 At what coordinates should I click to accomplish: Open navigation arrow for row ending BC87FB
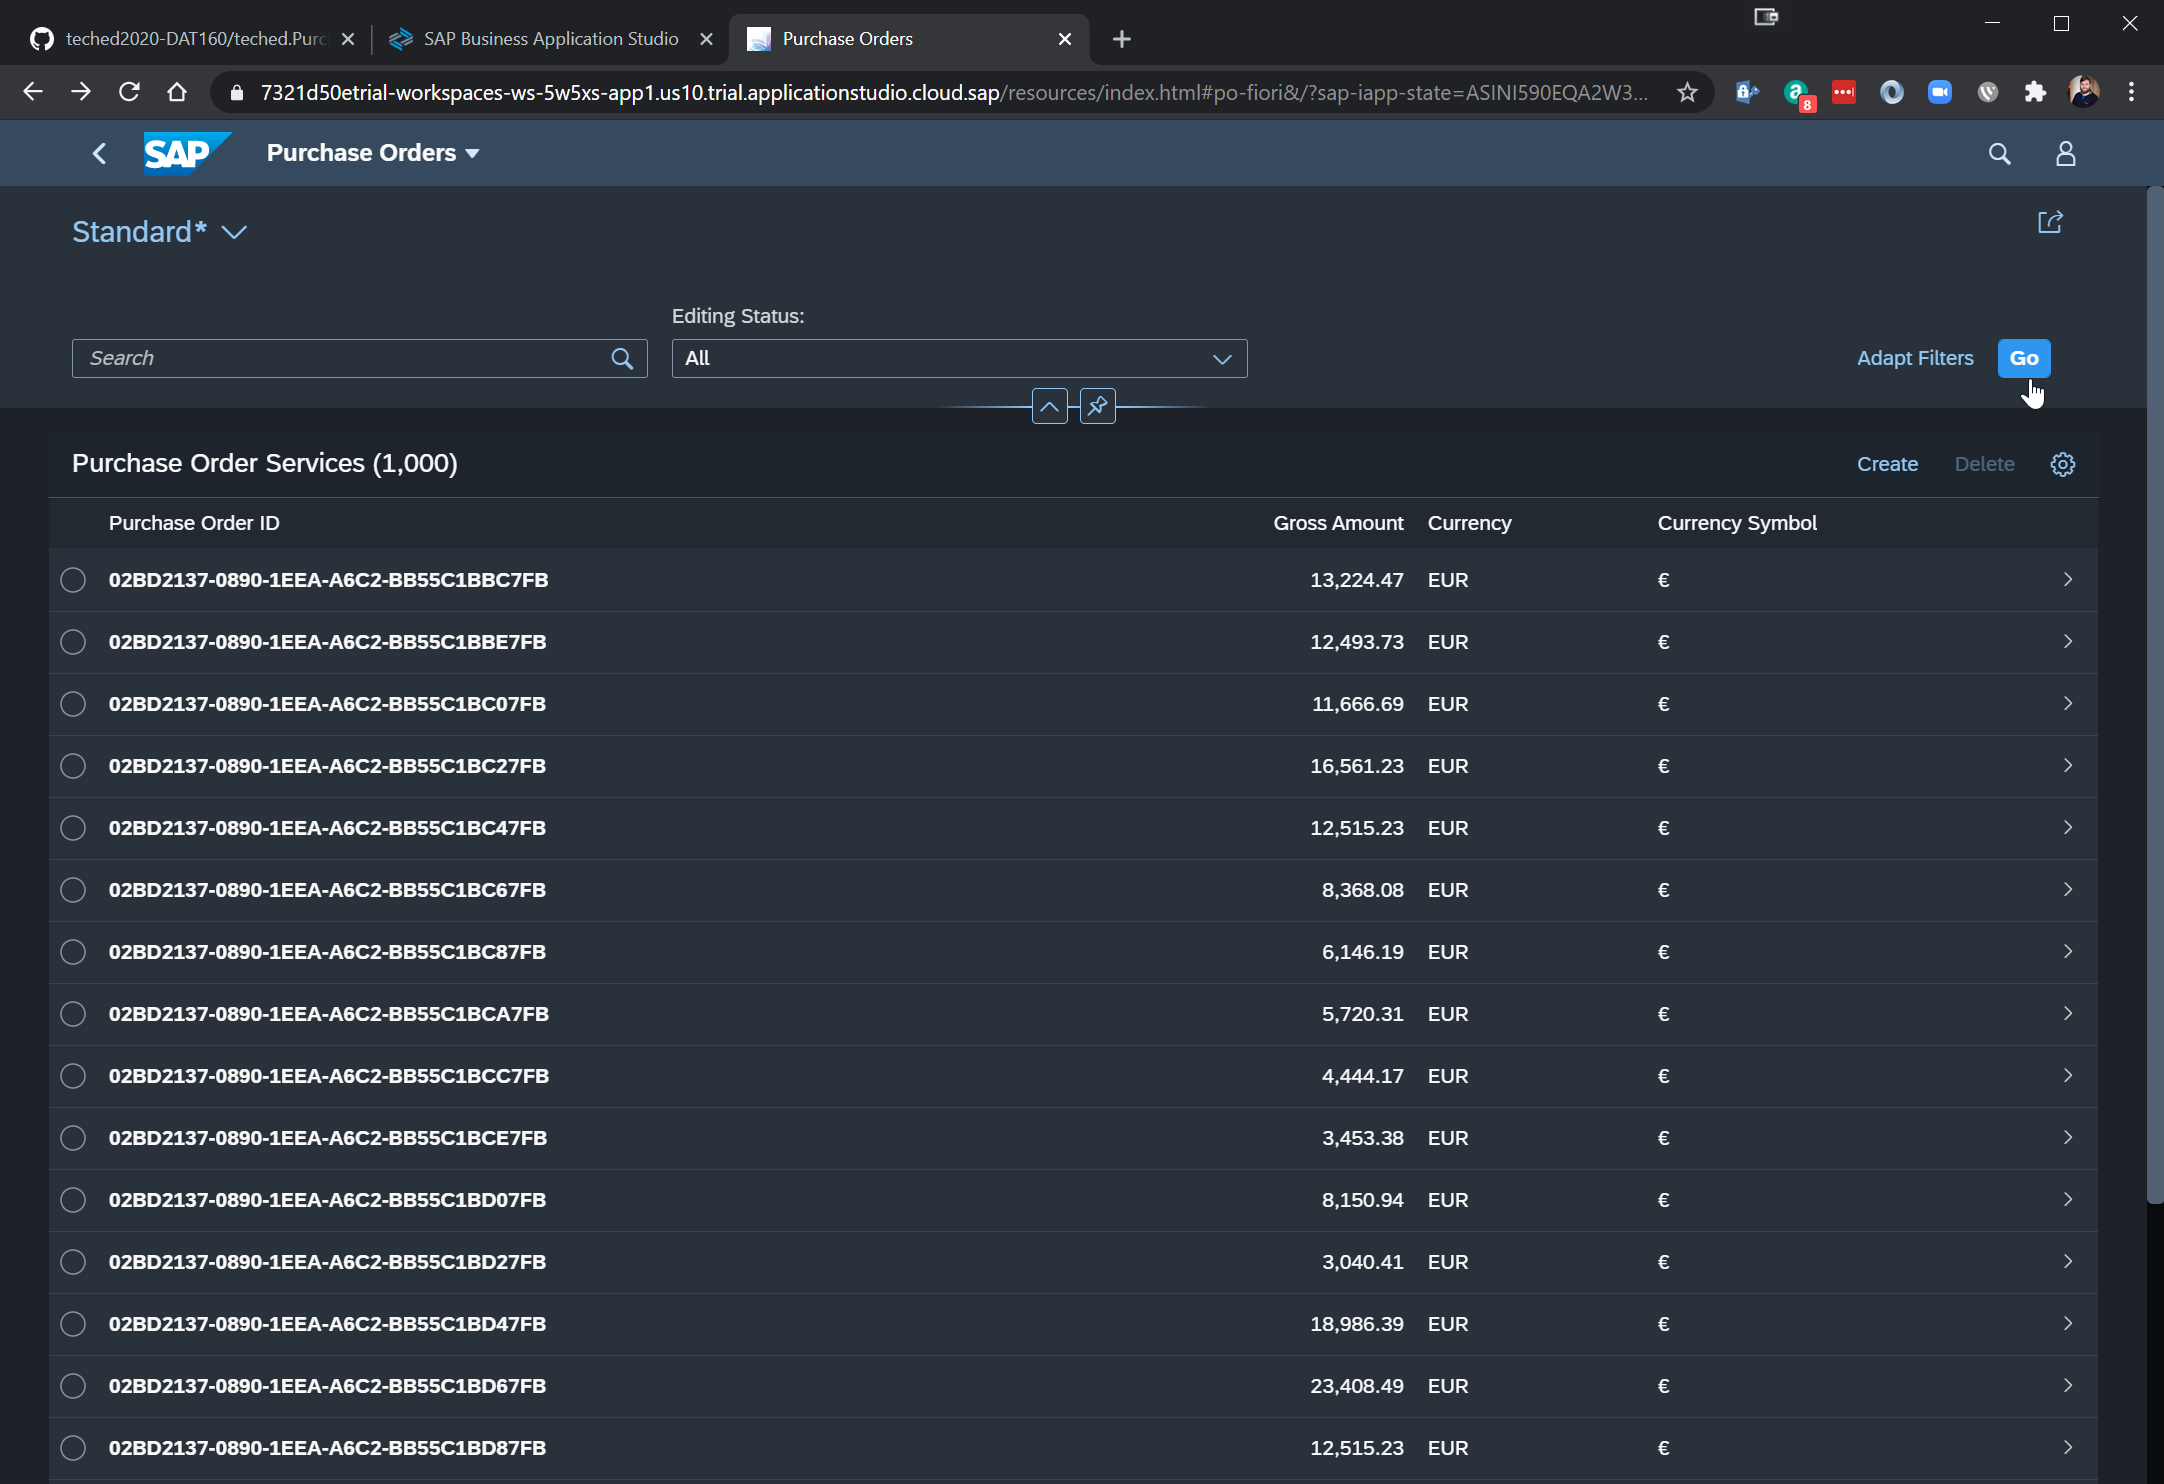(2068, 952)
